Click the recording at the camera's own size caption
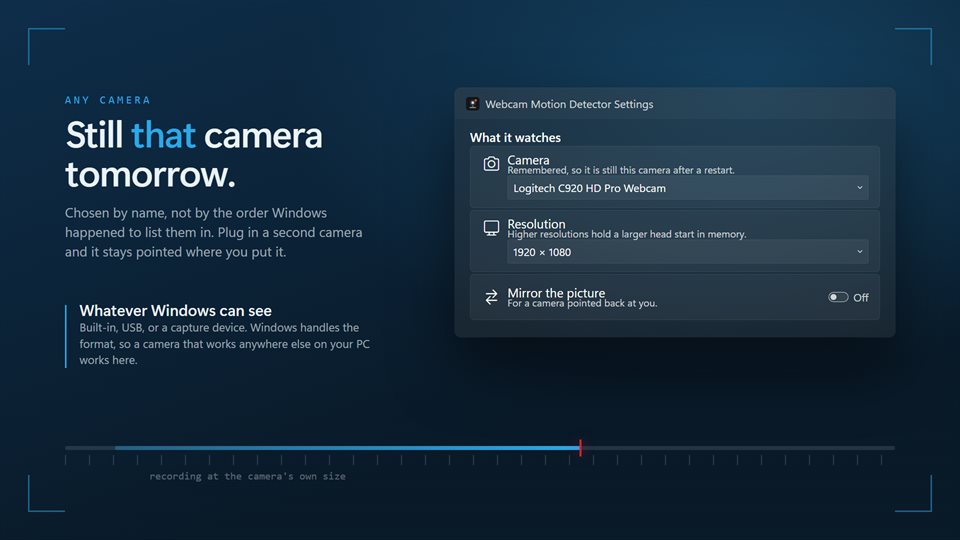This screenshot has height=540, width=960. pyautogui.click(x=247, y=476)
